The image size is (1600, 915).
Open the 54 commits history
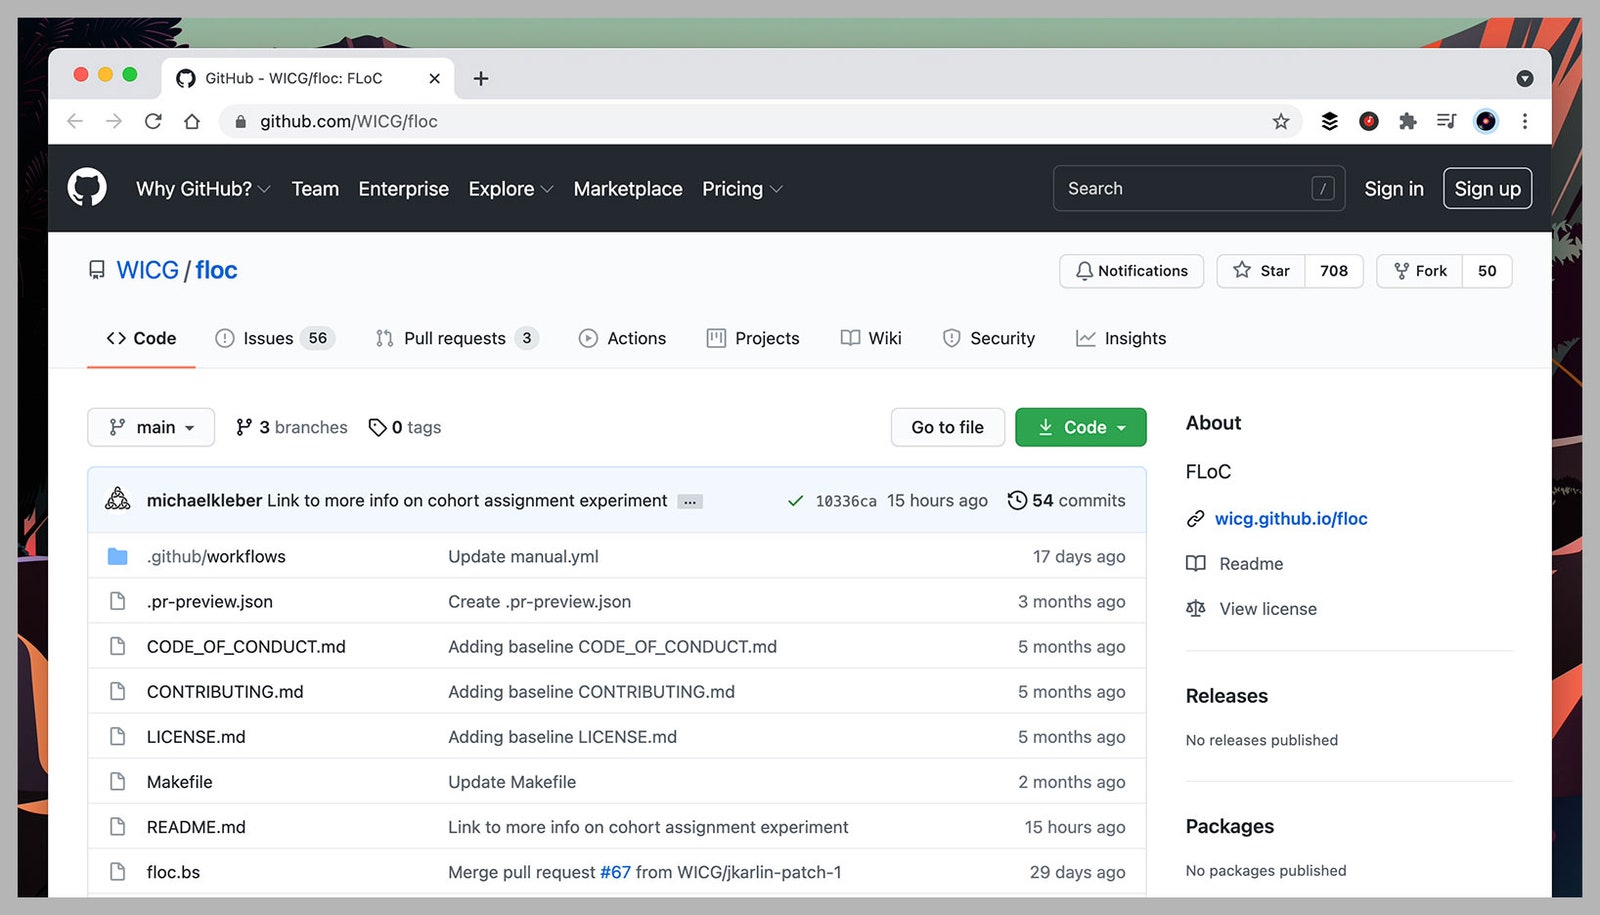(x=1066, y=500)
